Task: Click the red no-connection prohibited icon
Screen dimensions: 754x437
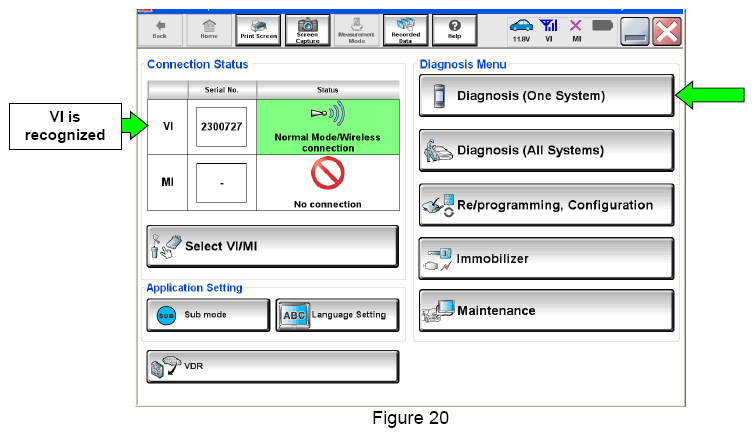Action: [327, 174]
